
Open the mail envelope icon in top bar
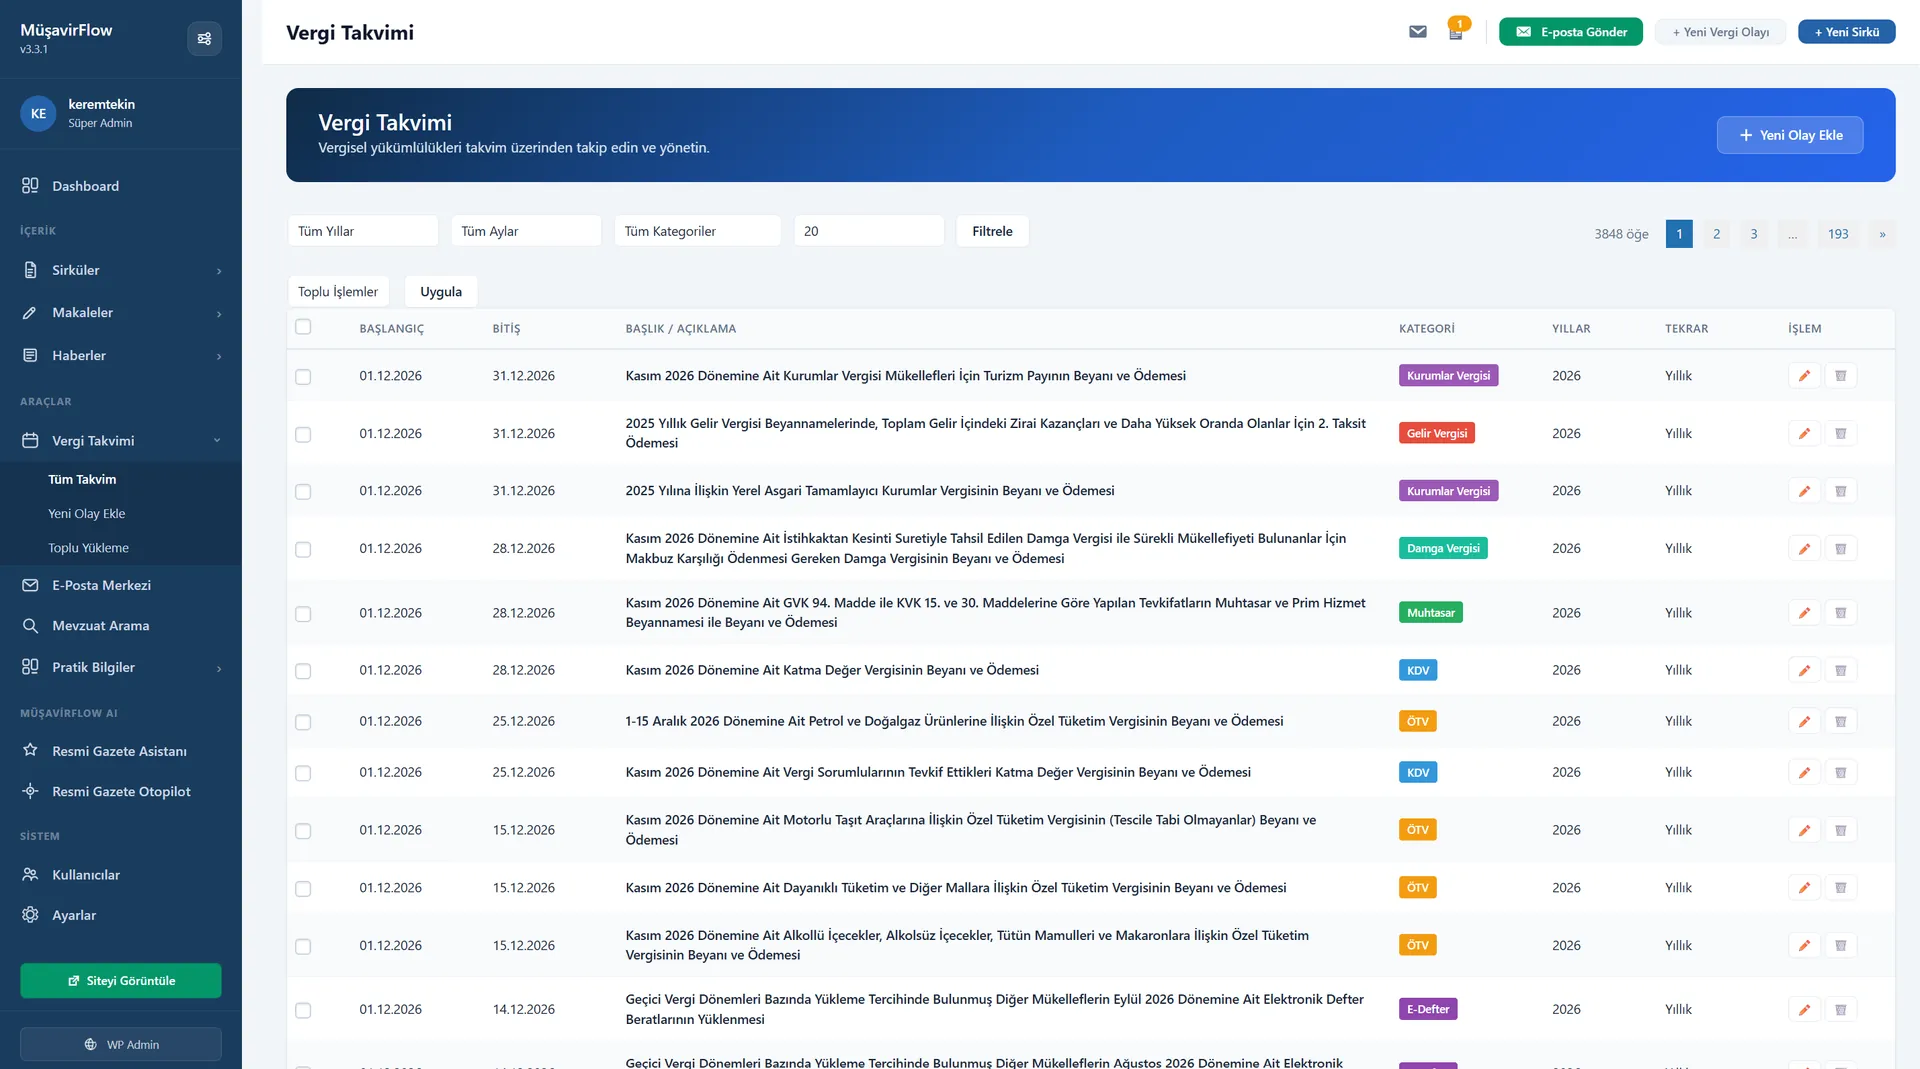pos(1418,32)
